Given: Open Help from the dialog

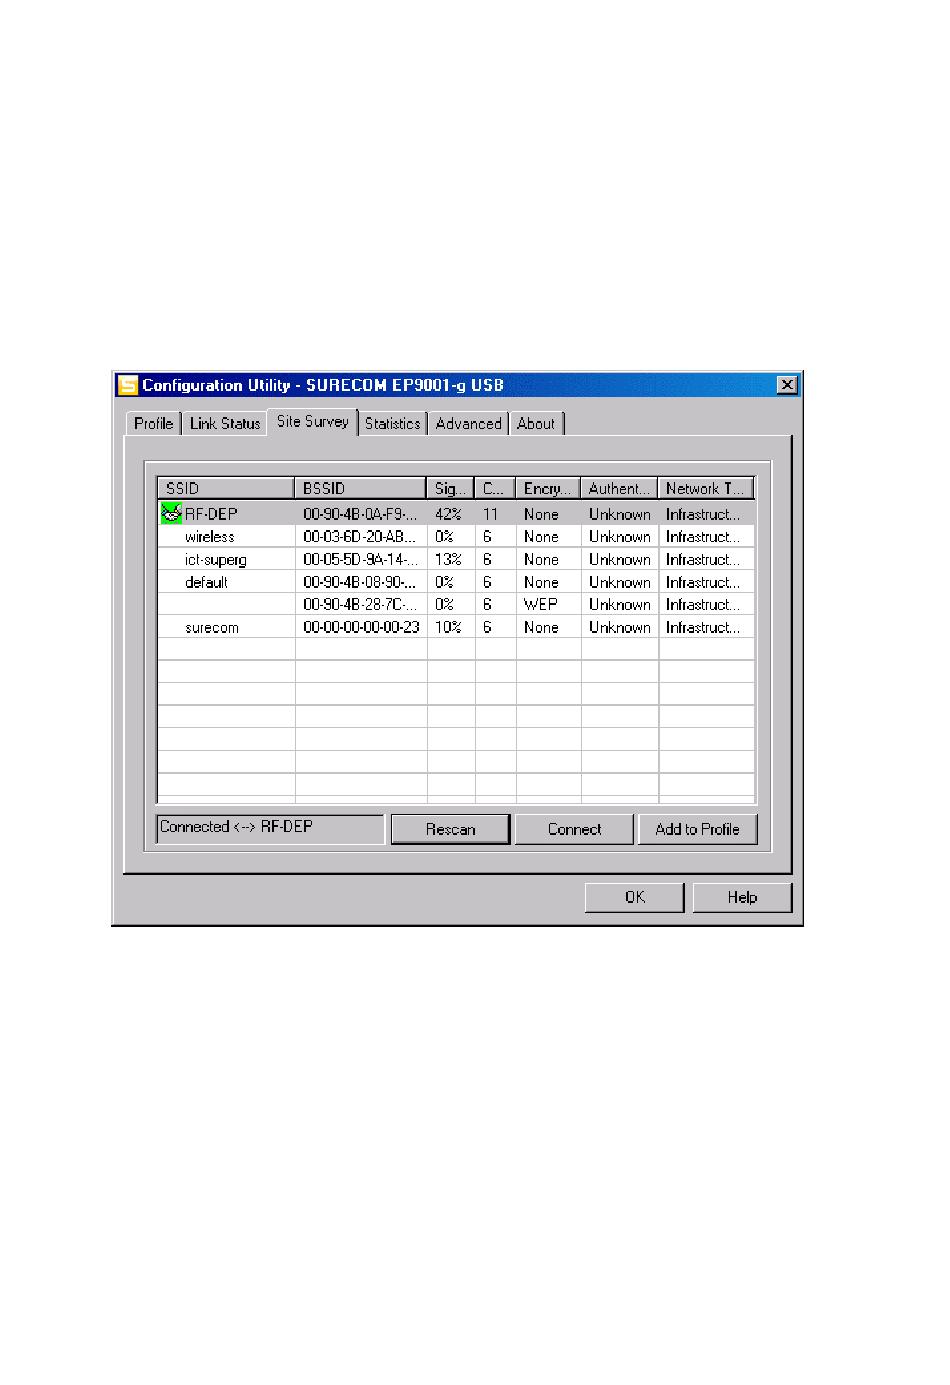Looking at the screenshot, I should (742, 898).
